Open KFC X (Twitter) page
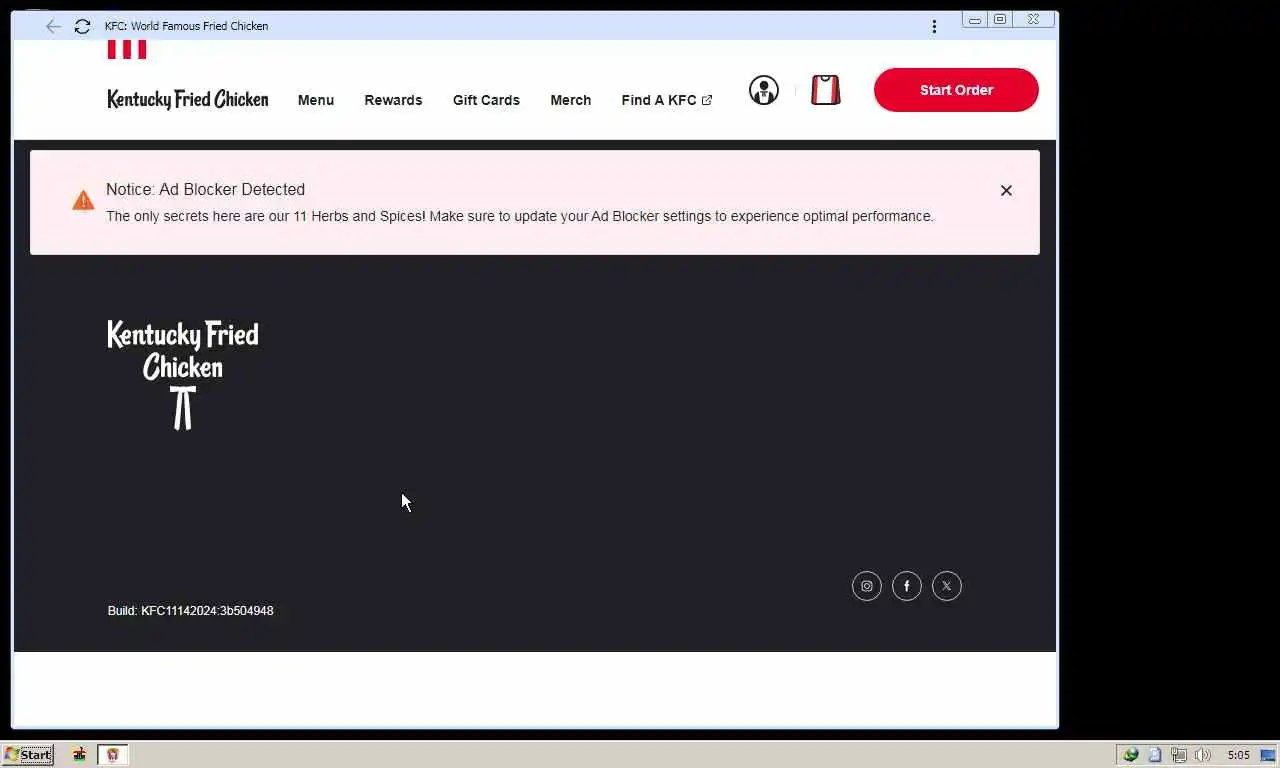The width and height of the screenshot is (1280, 768). (x=947, y=586)
